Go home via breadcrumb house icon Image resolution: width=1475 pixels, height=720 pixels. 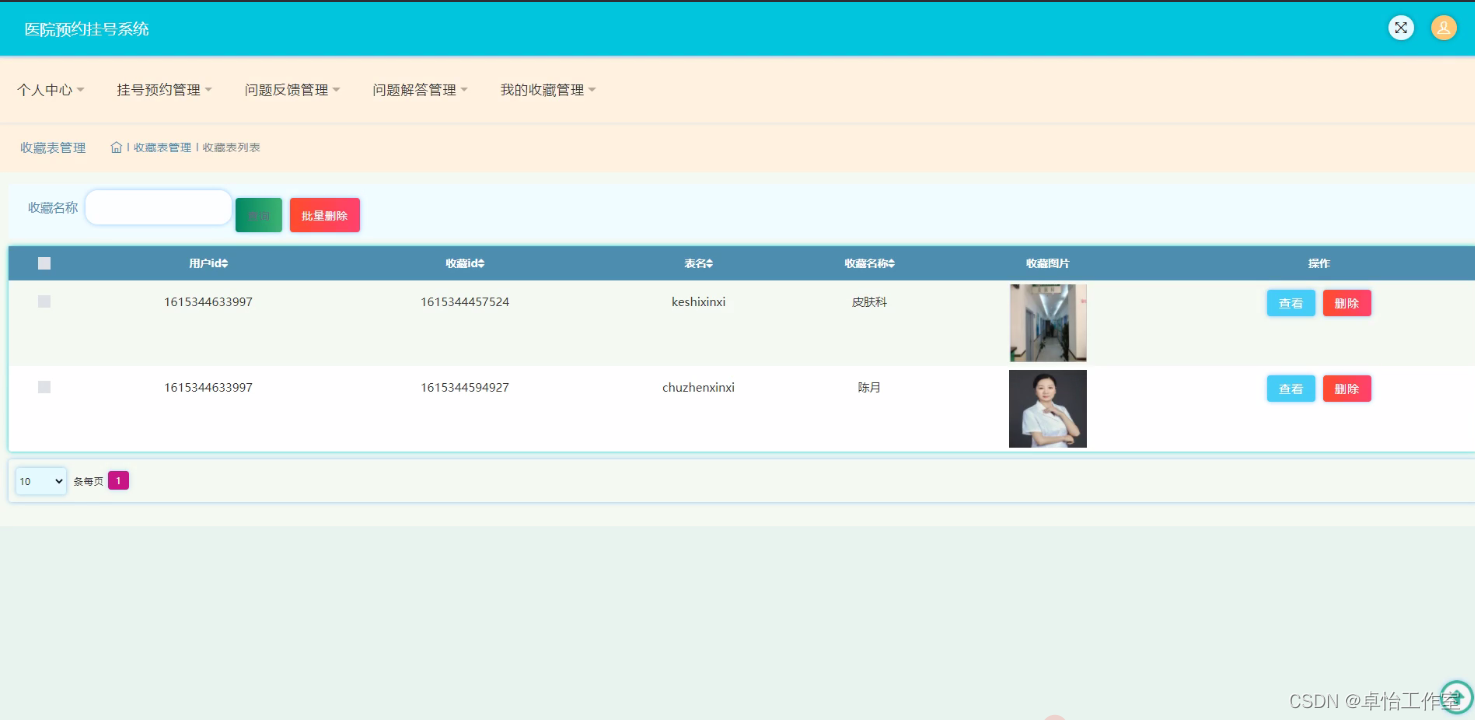click(116, 147)
